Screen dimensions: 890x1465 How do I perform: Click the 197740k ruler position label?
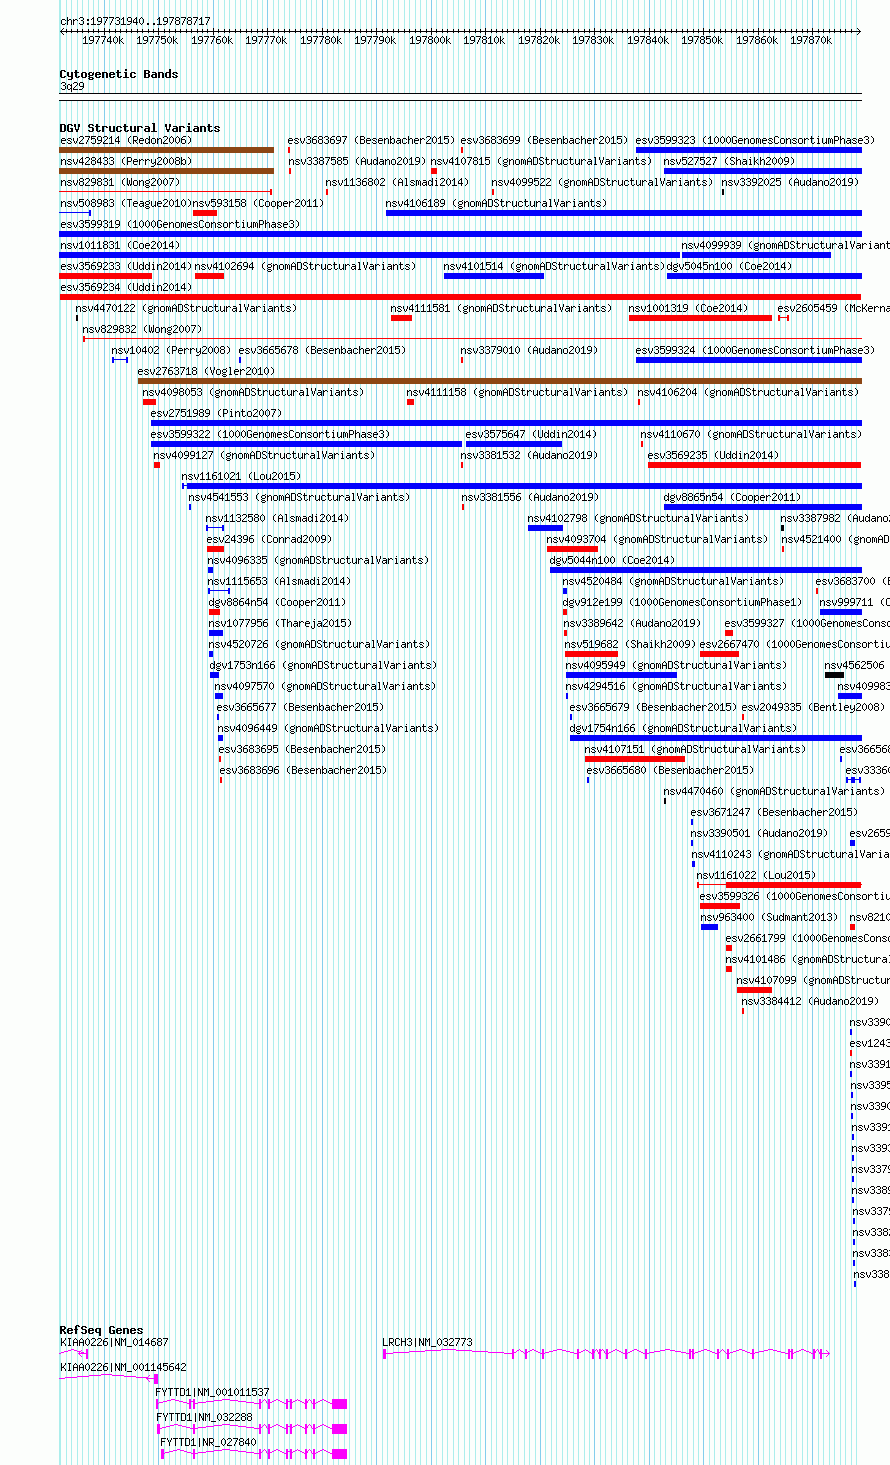[103, 40]
